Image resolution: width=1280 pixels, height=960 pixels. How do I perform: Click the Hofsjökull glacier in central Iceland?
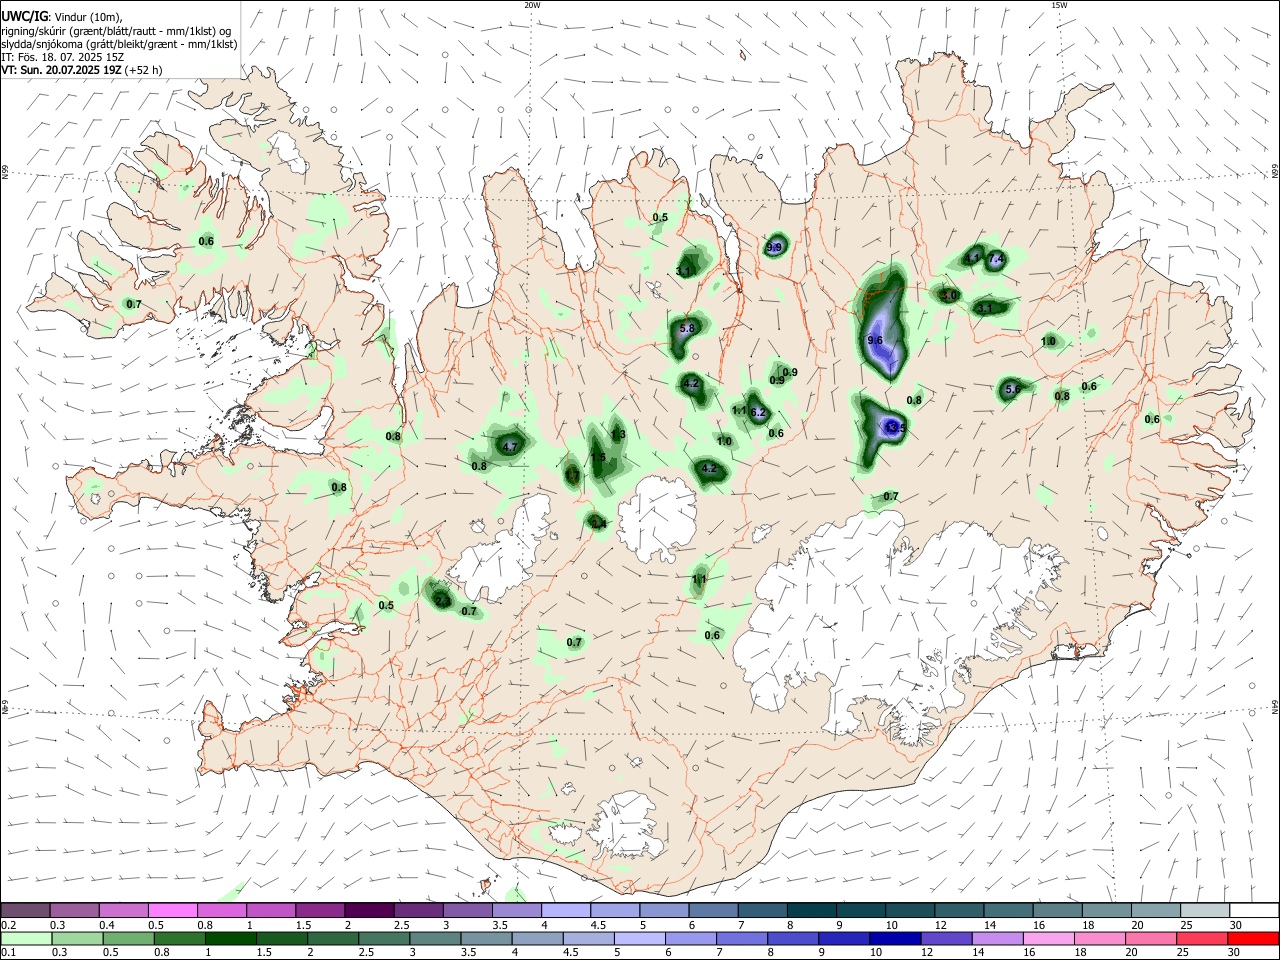[x=657, y=520]
